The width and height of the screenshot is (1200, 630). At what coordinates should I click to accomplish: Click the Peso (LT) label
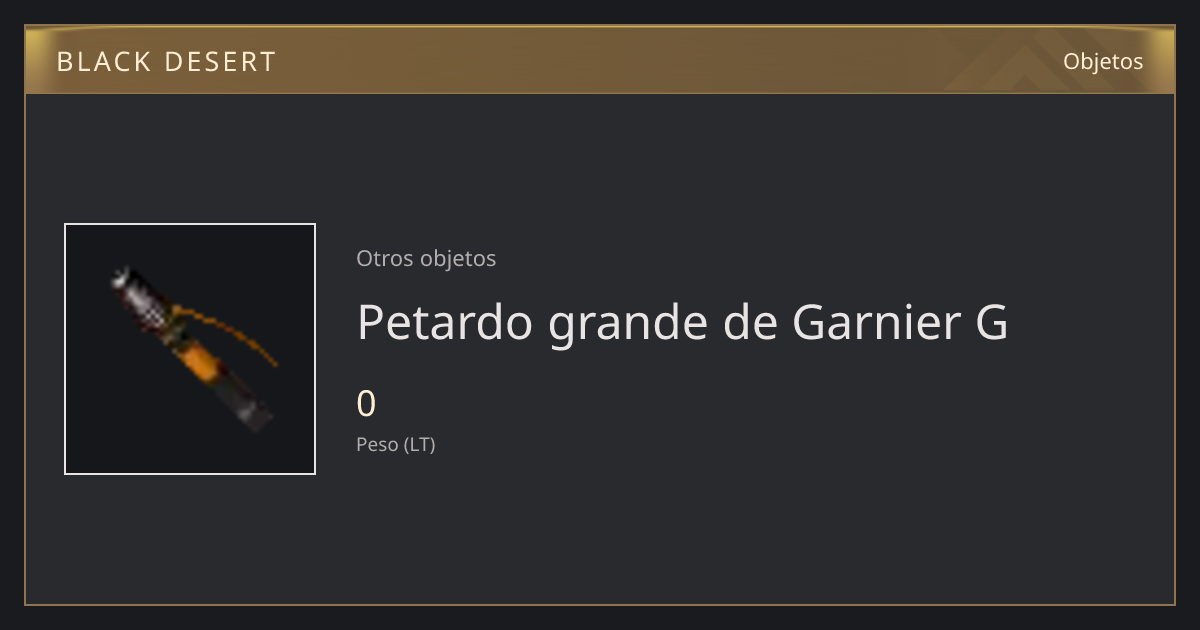coord(396,444)
